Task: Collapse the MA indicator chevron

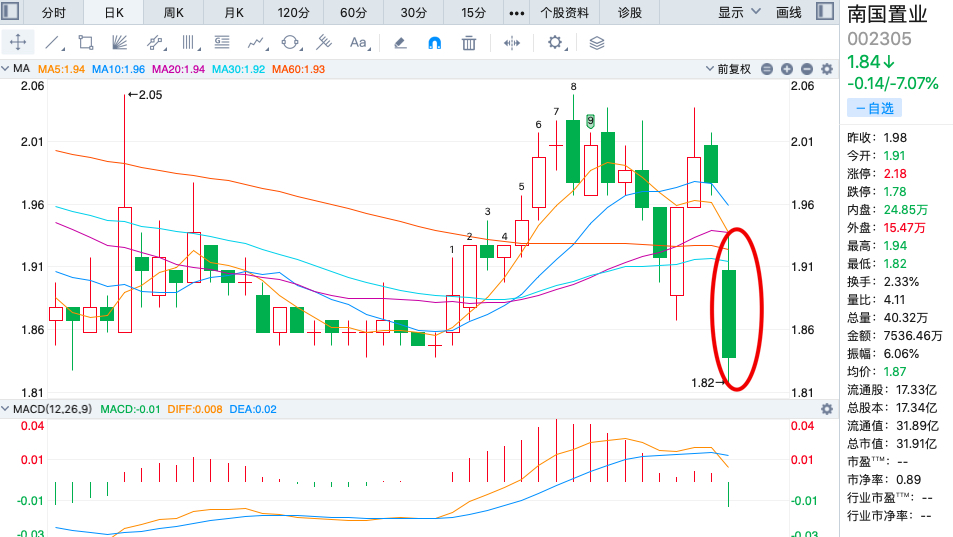Action: [x=5, y=69]
